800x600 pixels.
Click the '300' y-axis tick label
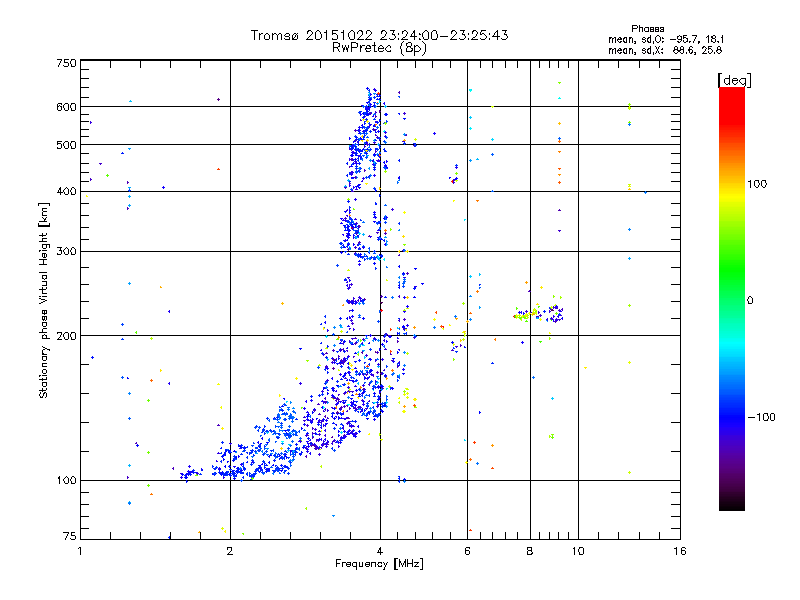click(66, 252)
